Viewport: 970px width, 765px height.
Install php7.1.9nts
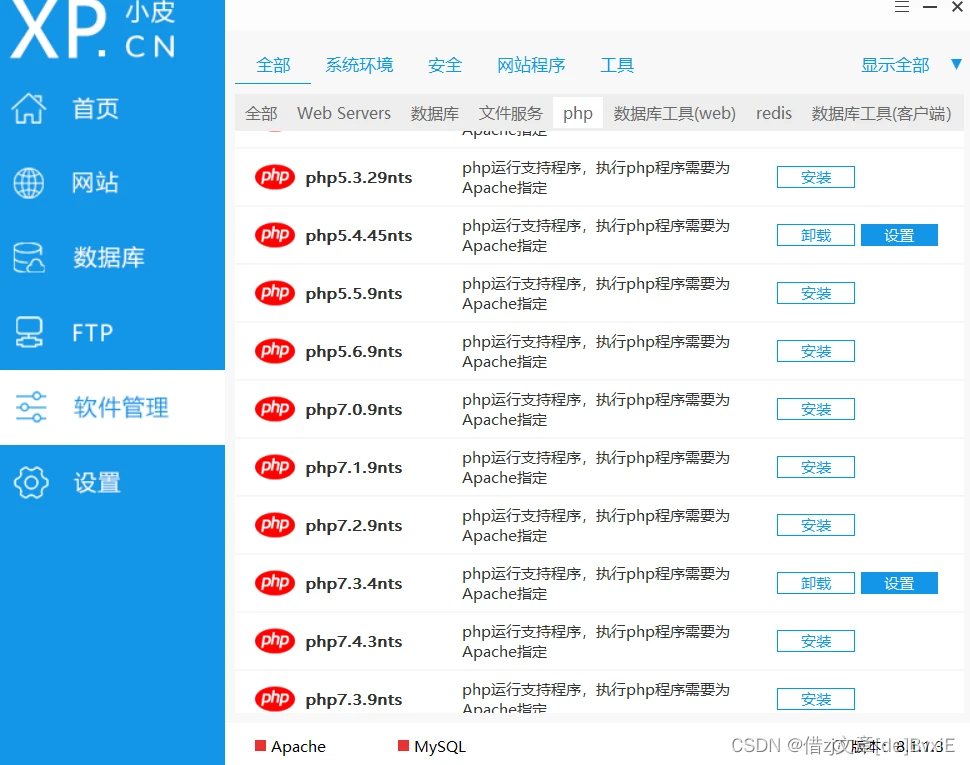point(815,467)
